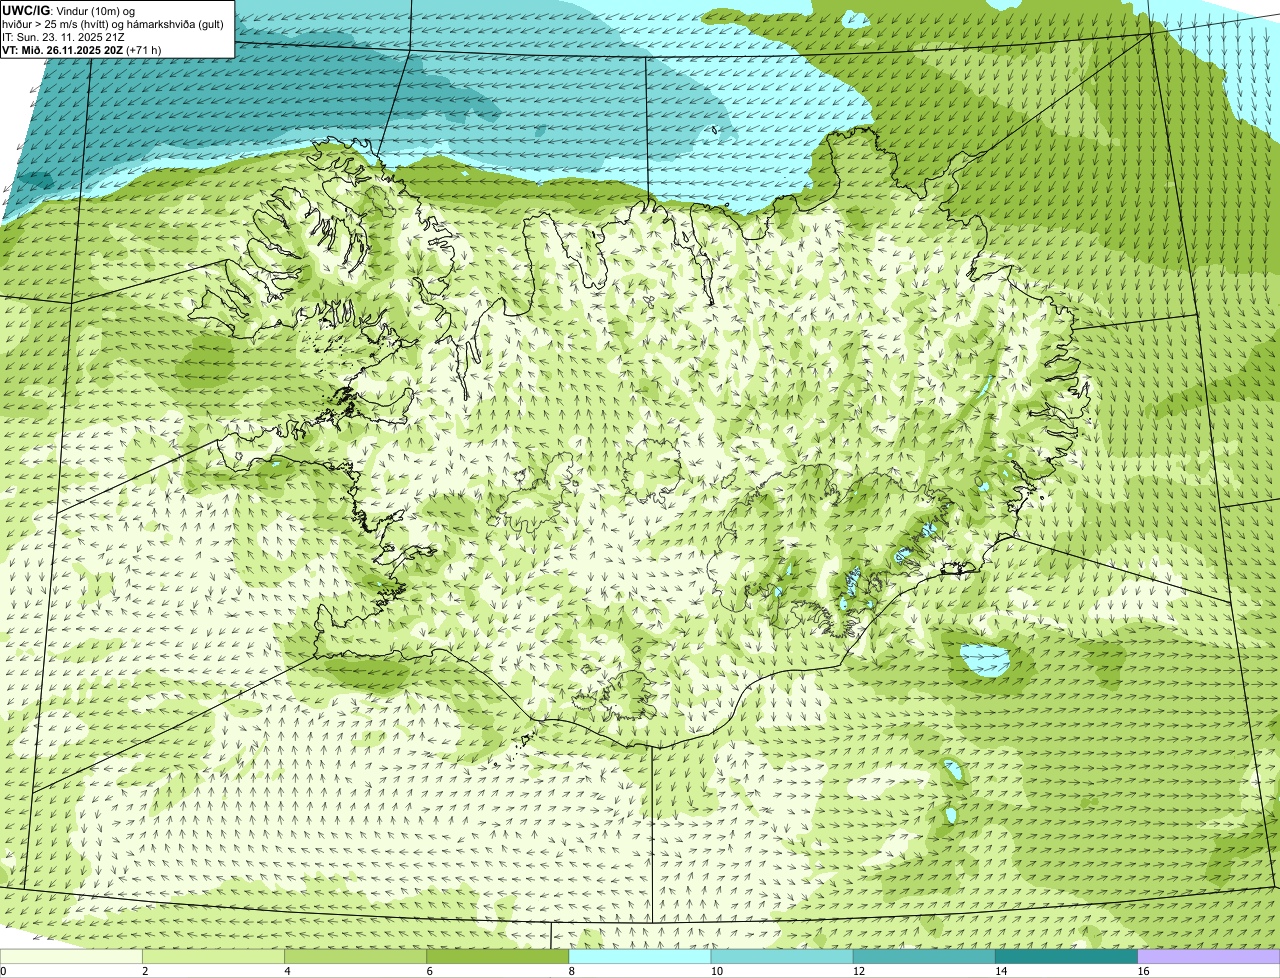This screenshot has height=978, width=1280.
Task: Click the 'VT: Mið. 26.11.2025 20Z (+71 h)' line
Action: [82, 50]
